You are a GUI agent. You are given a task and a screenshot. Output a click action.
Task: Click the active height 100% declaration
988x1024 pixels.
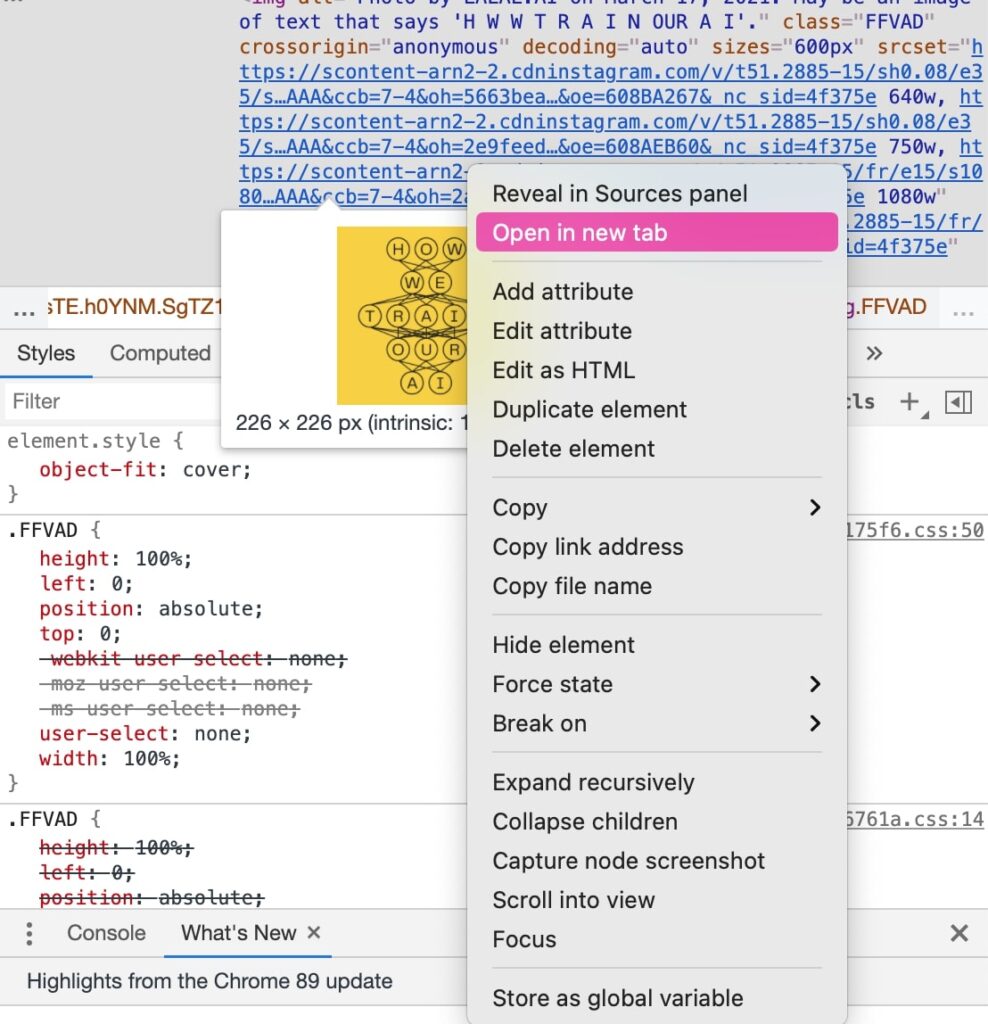click(116, 558)
